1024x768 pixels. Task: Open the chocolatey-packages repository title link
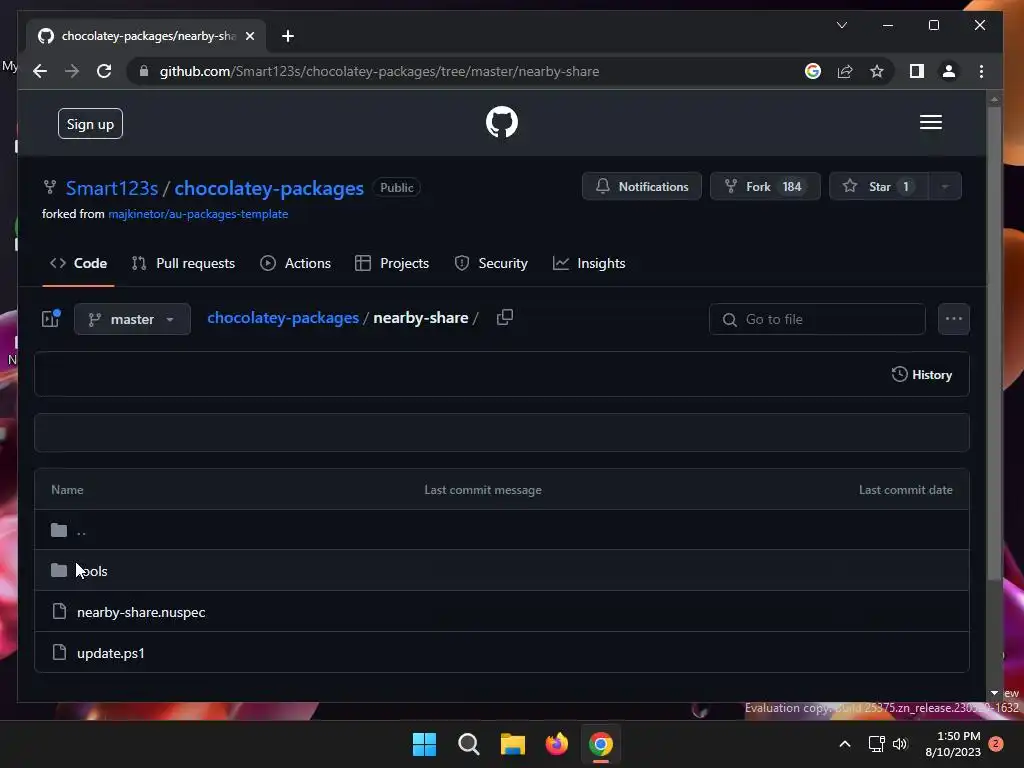click(269, 188)
